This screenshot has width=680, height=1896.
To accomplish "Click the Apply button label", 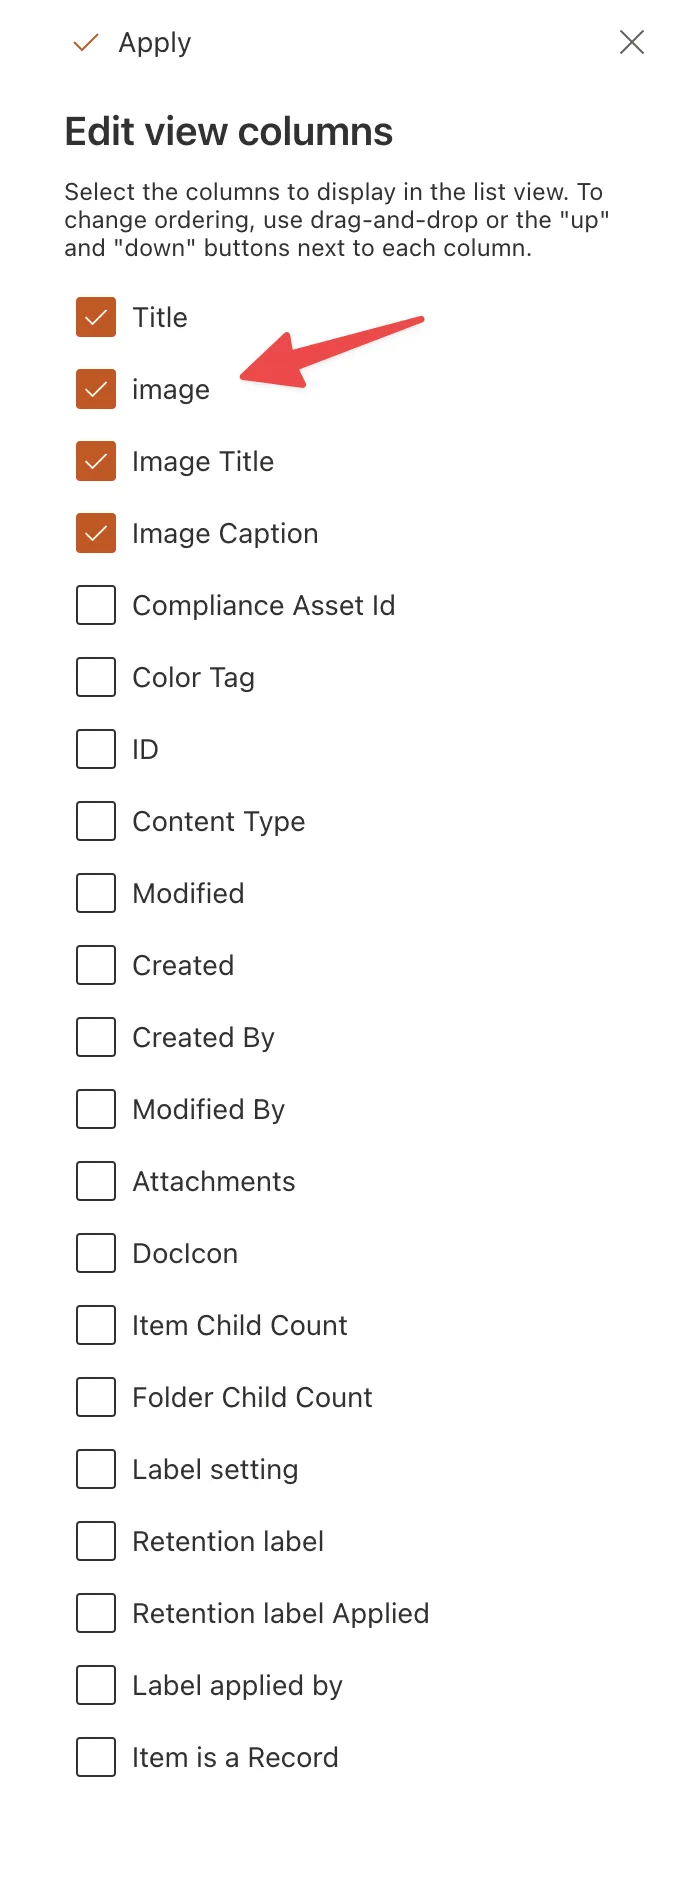I will pos(154,43).
